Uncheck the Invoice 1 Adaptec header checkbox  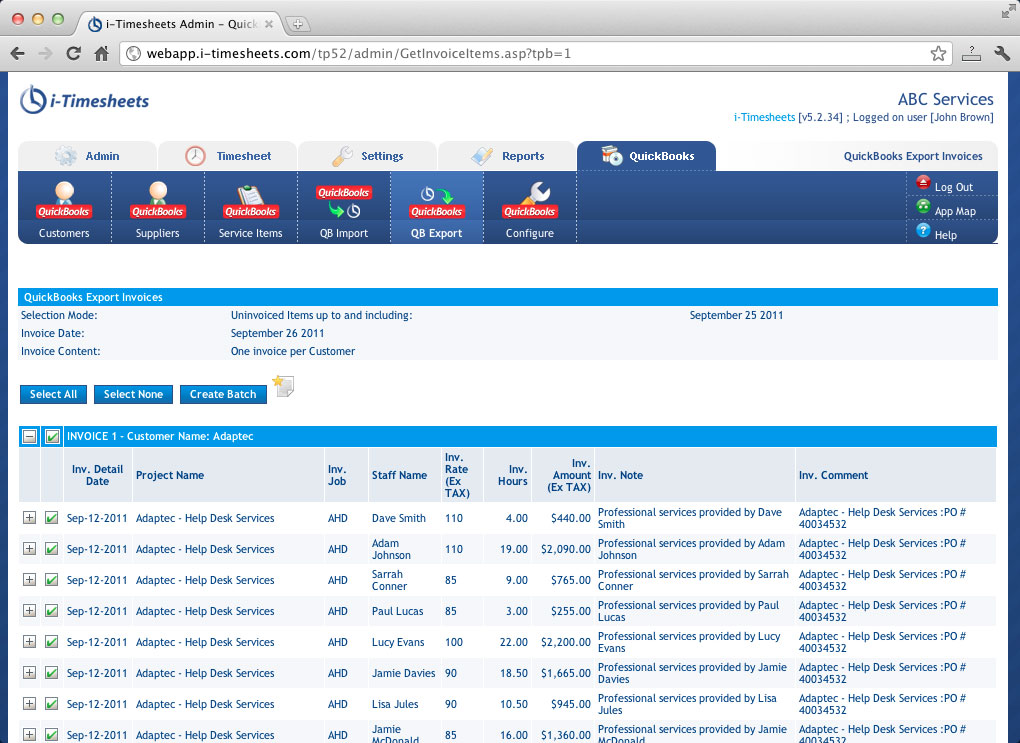(53, 437)
